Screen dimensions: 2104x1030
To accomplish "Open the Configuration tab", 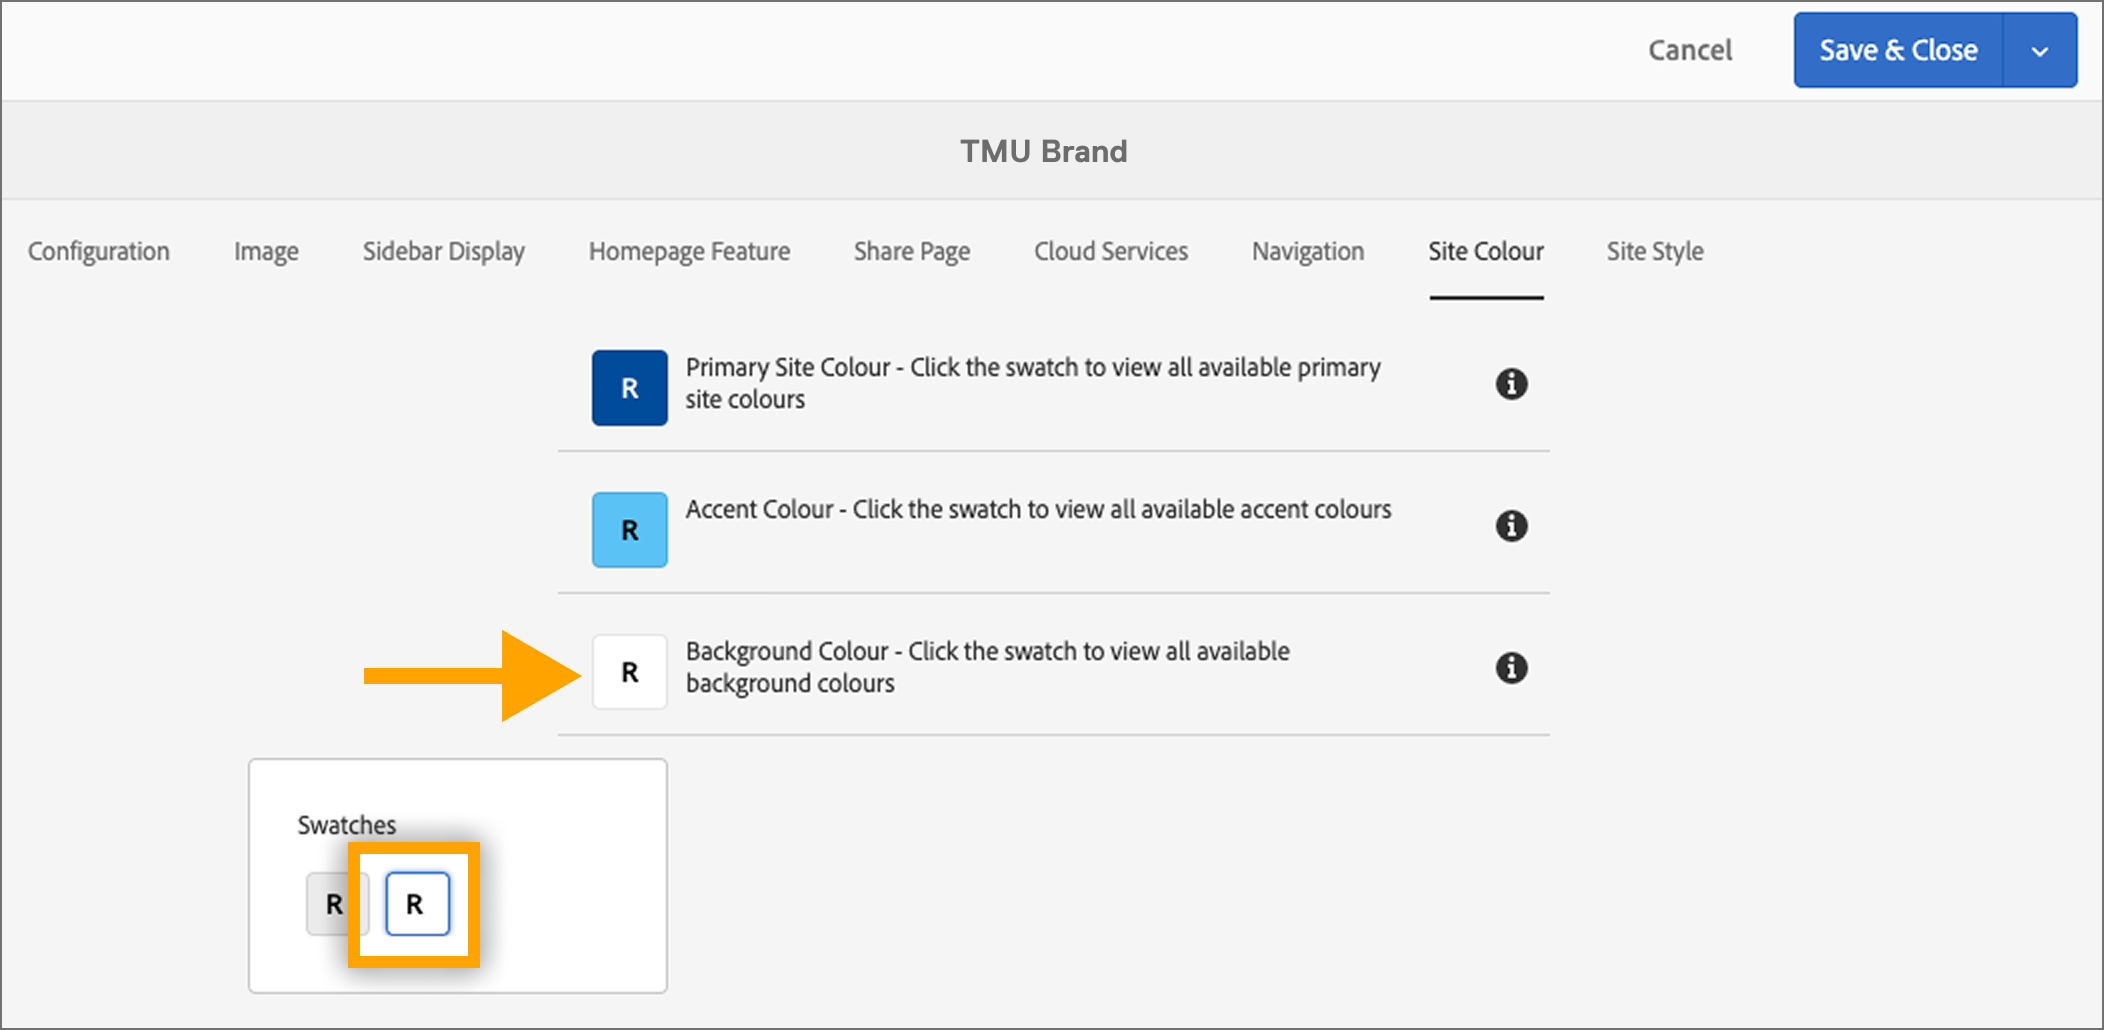I will pos(98,251).
